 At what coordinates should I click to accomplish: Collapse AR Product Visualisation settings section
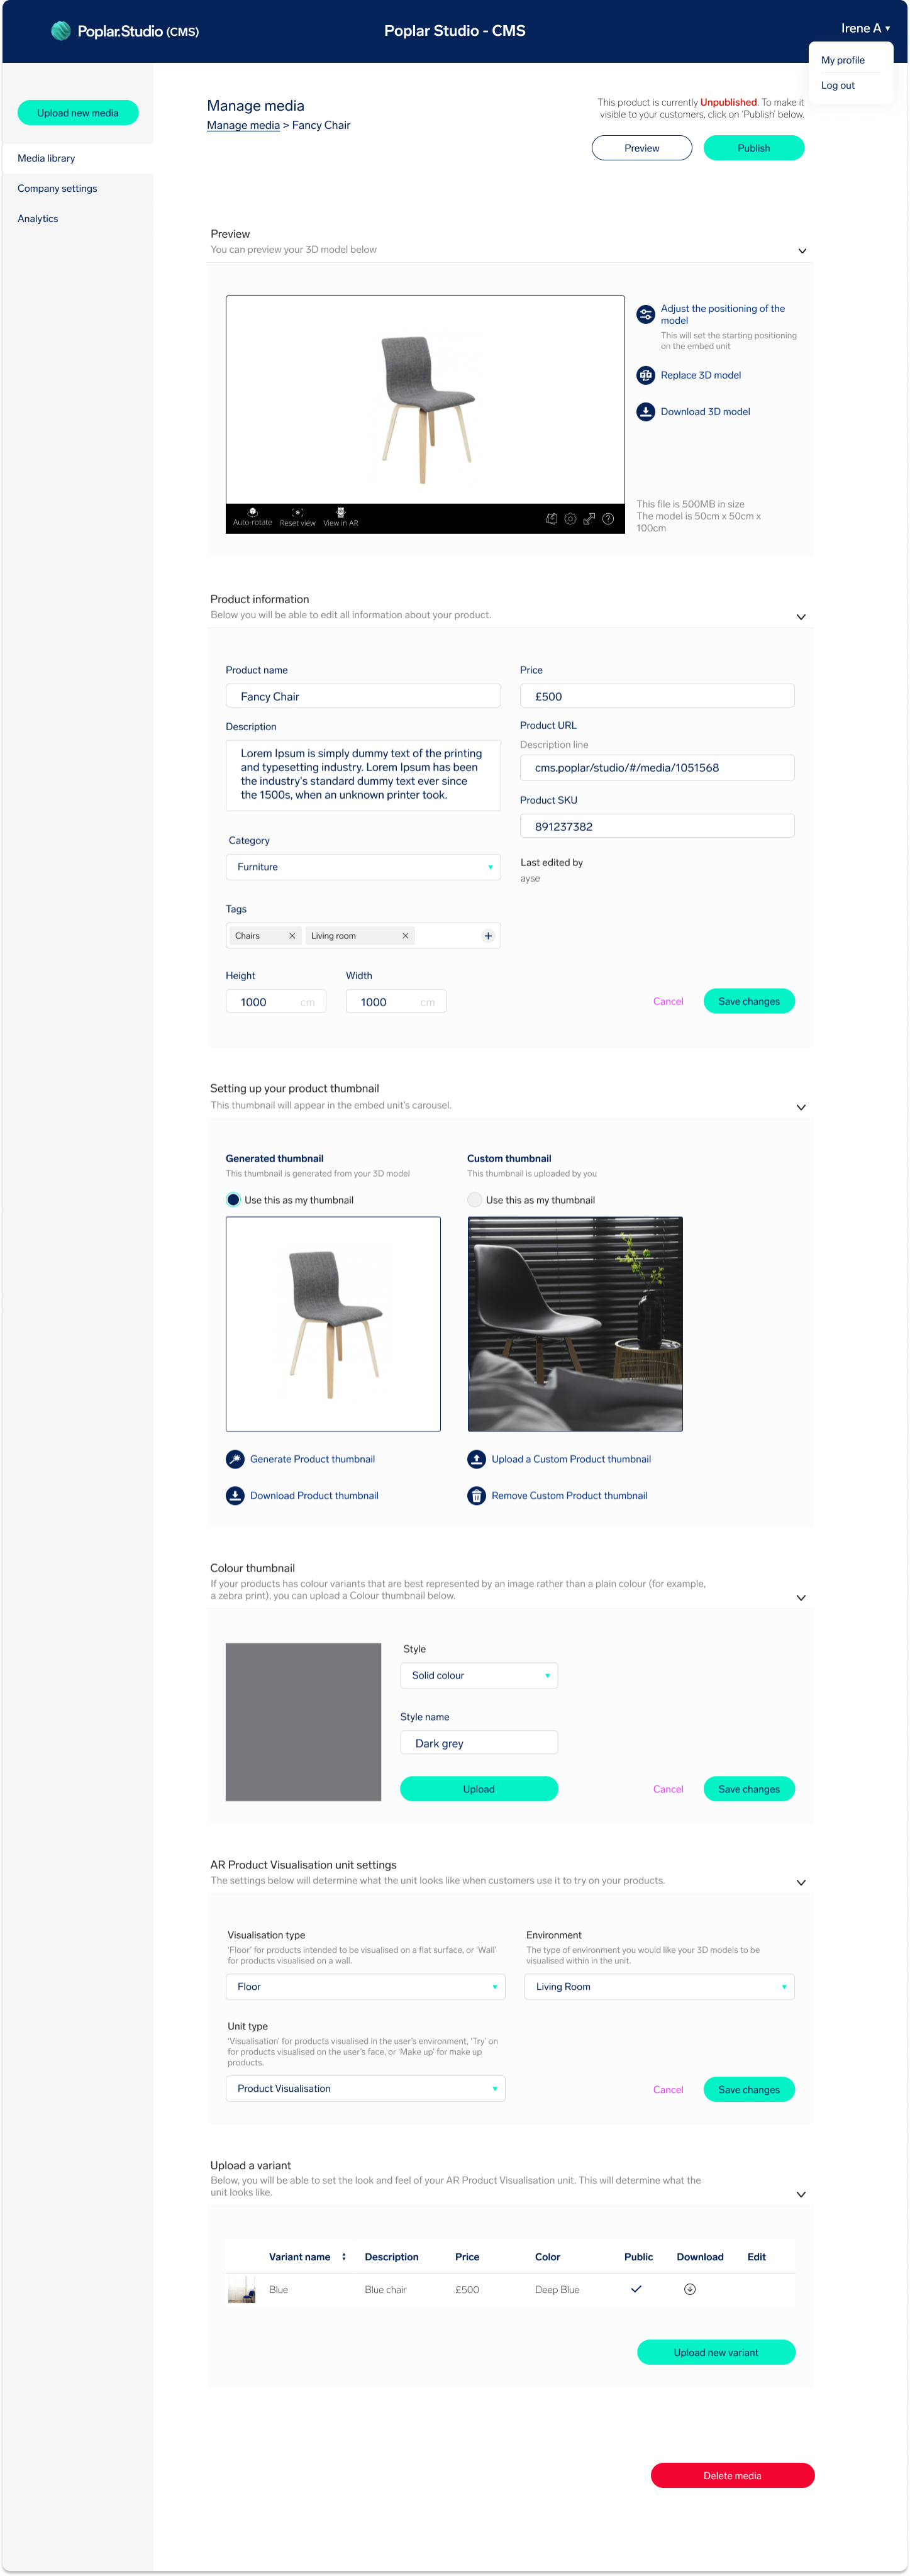[801, 1883]
